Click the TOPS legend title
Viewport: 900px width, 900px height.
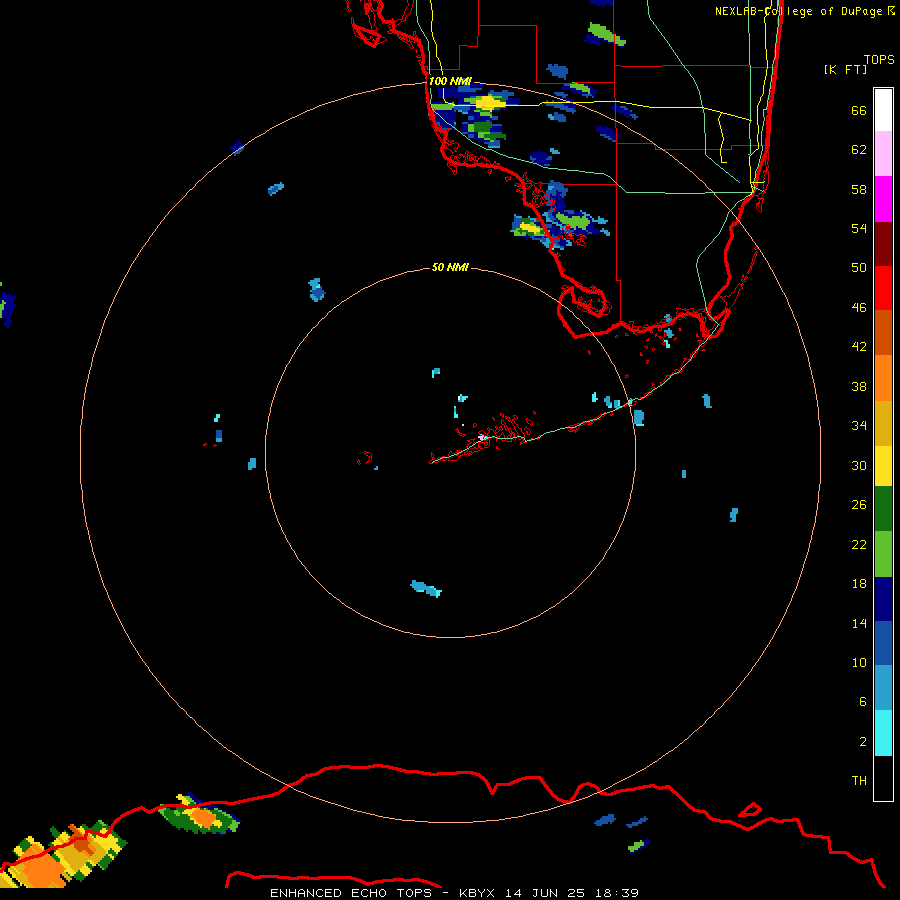click(x=879, y=59)
